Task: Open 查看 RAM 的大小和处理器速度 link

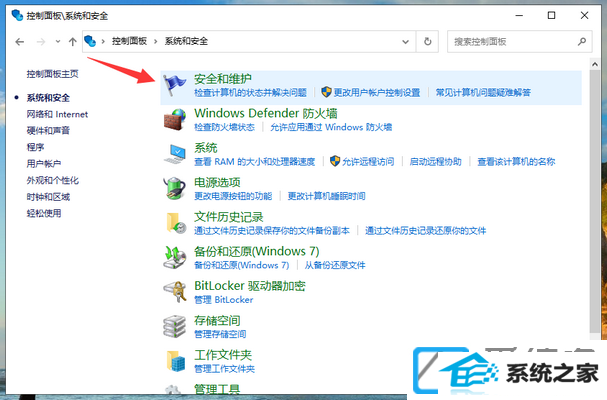Action: coord(255,161)
